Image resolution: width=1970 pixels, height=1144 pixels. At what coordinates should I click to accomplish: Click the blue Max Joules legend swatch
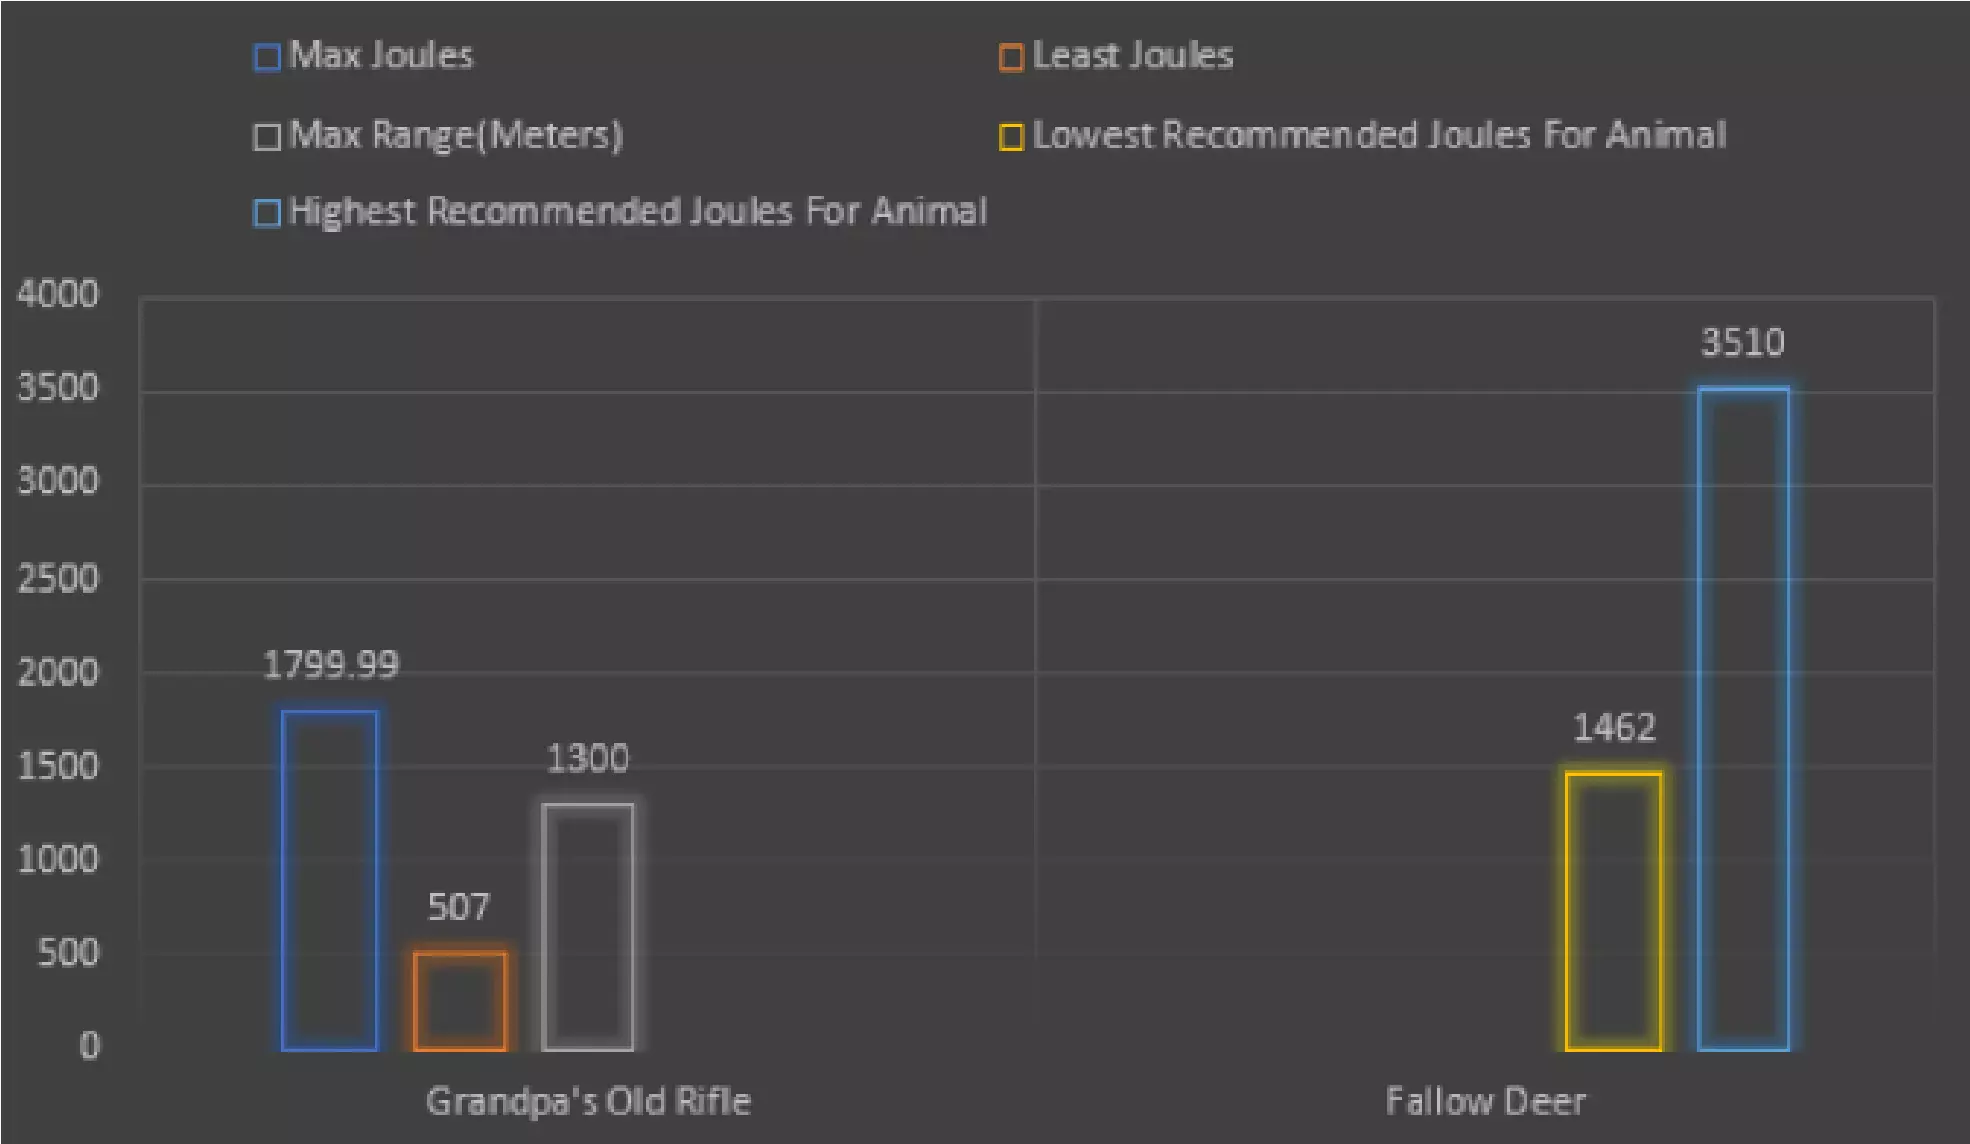click(x=267, y=57)
